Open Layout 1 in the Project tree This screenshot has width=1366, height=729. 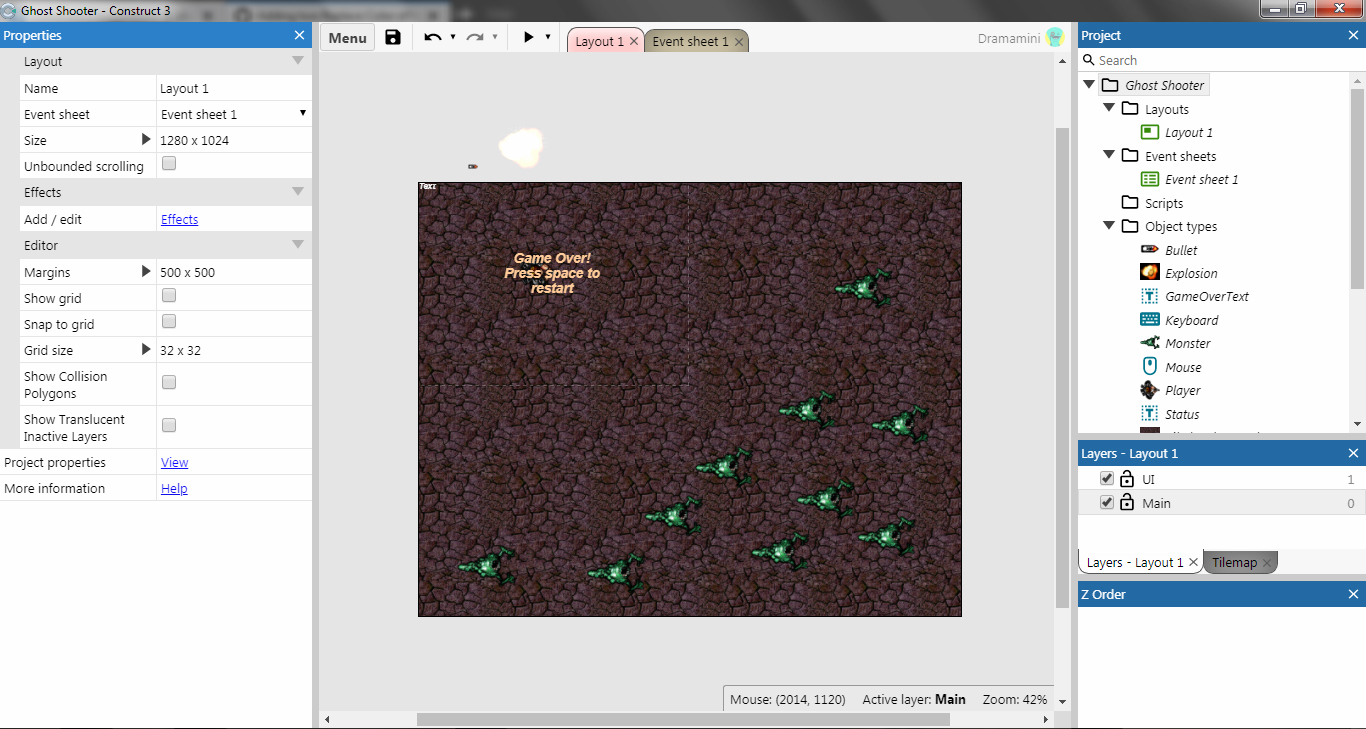(x=1189, y=132)
